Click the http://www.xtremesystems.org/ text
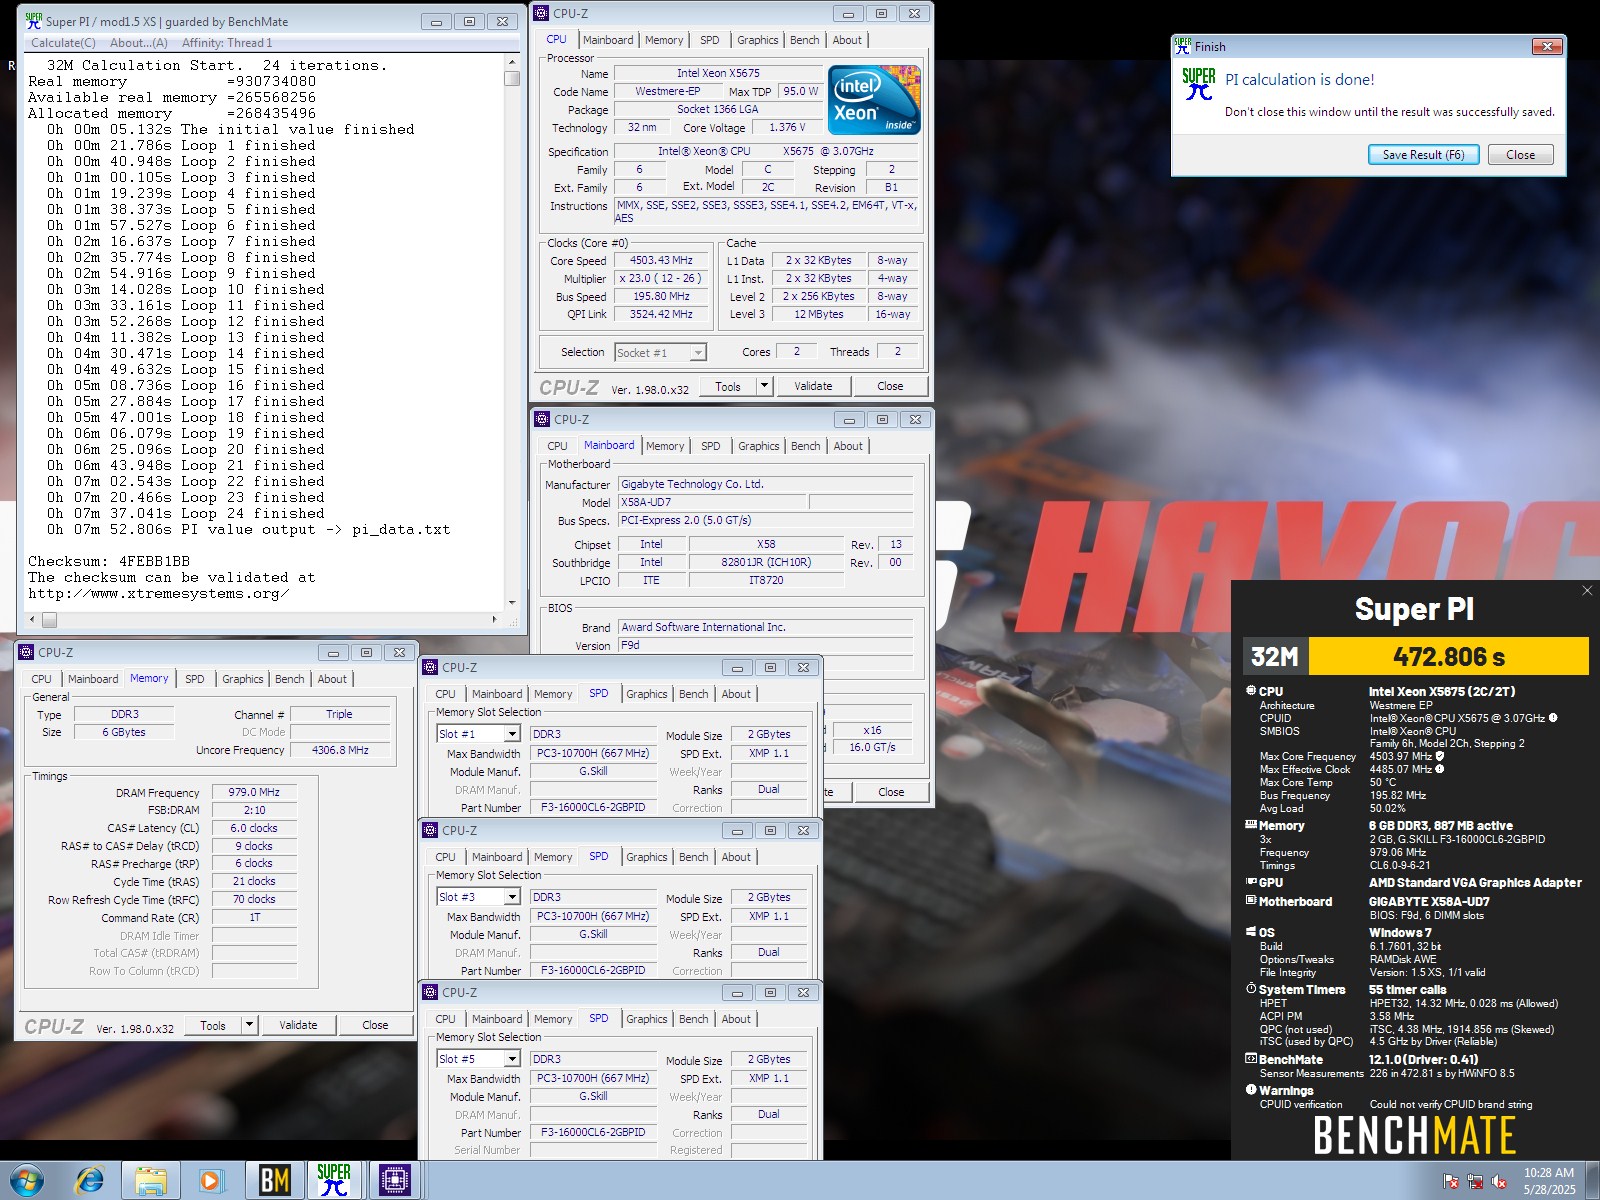 [159, 593]
